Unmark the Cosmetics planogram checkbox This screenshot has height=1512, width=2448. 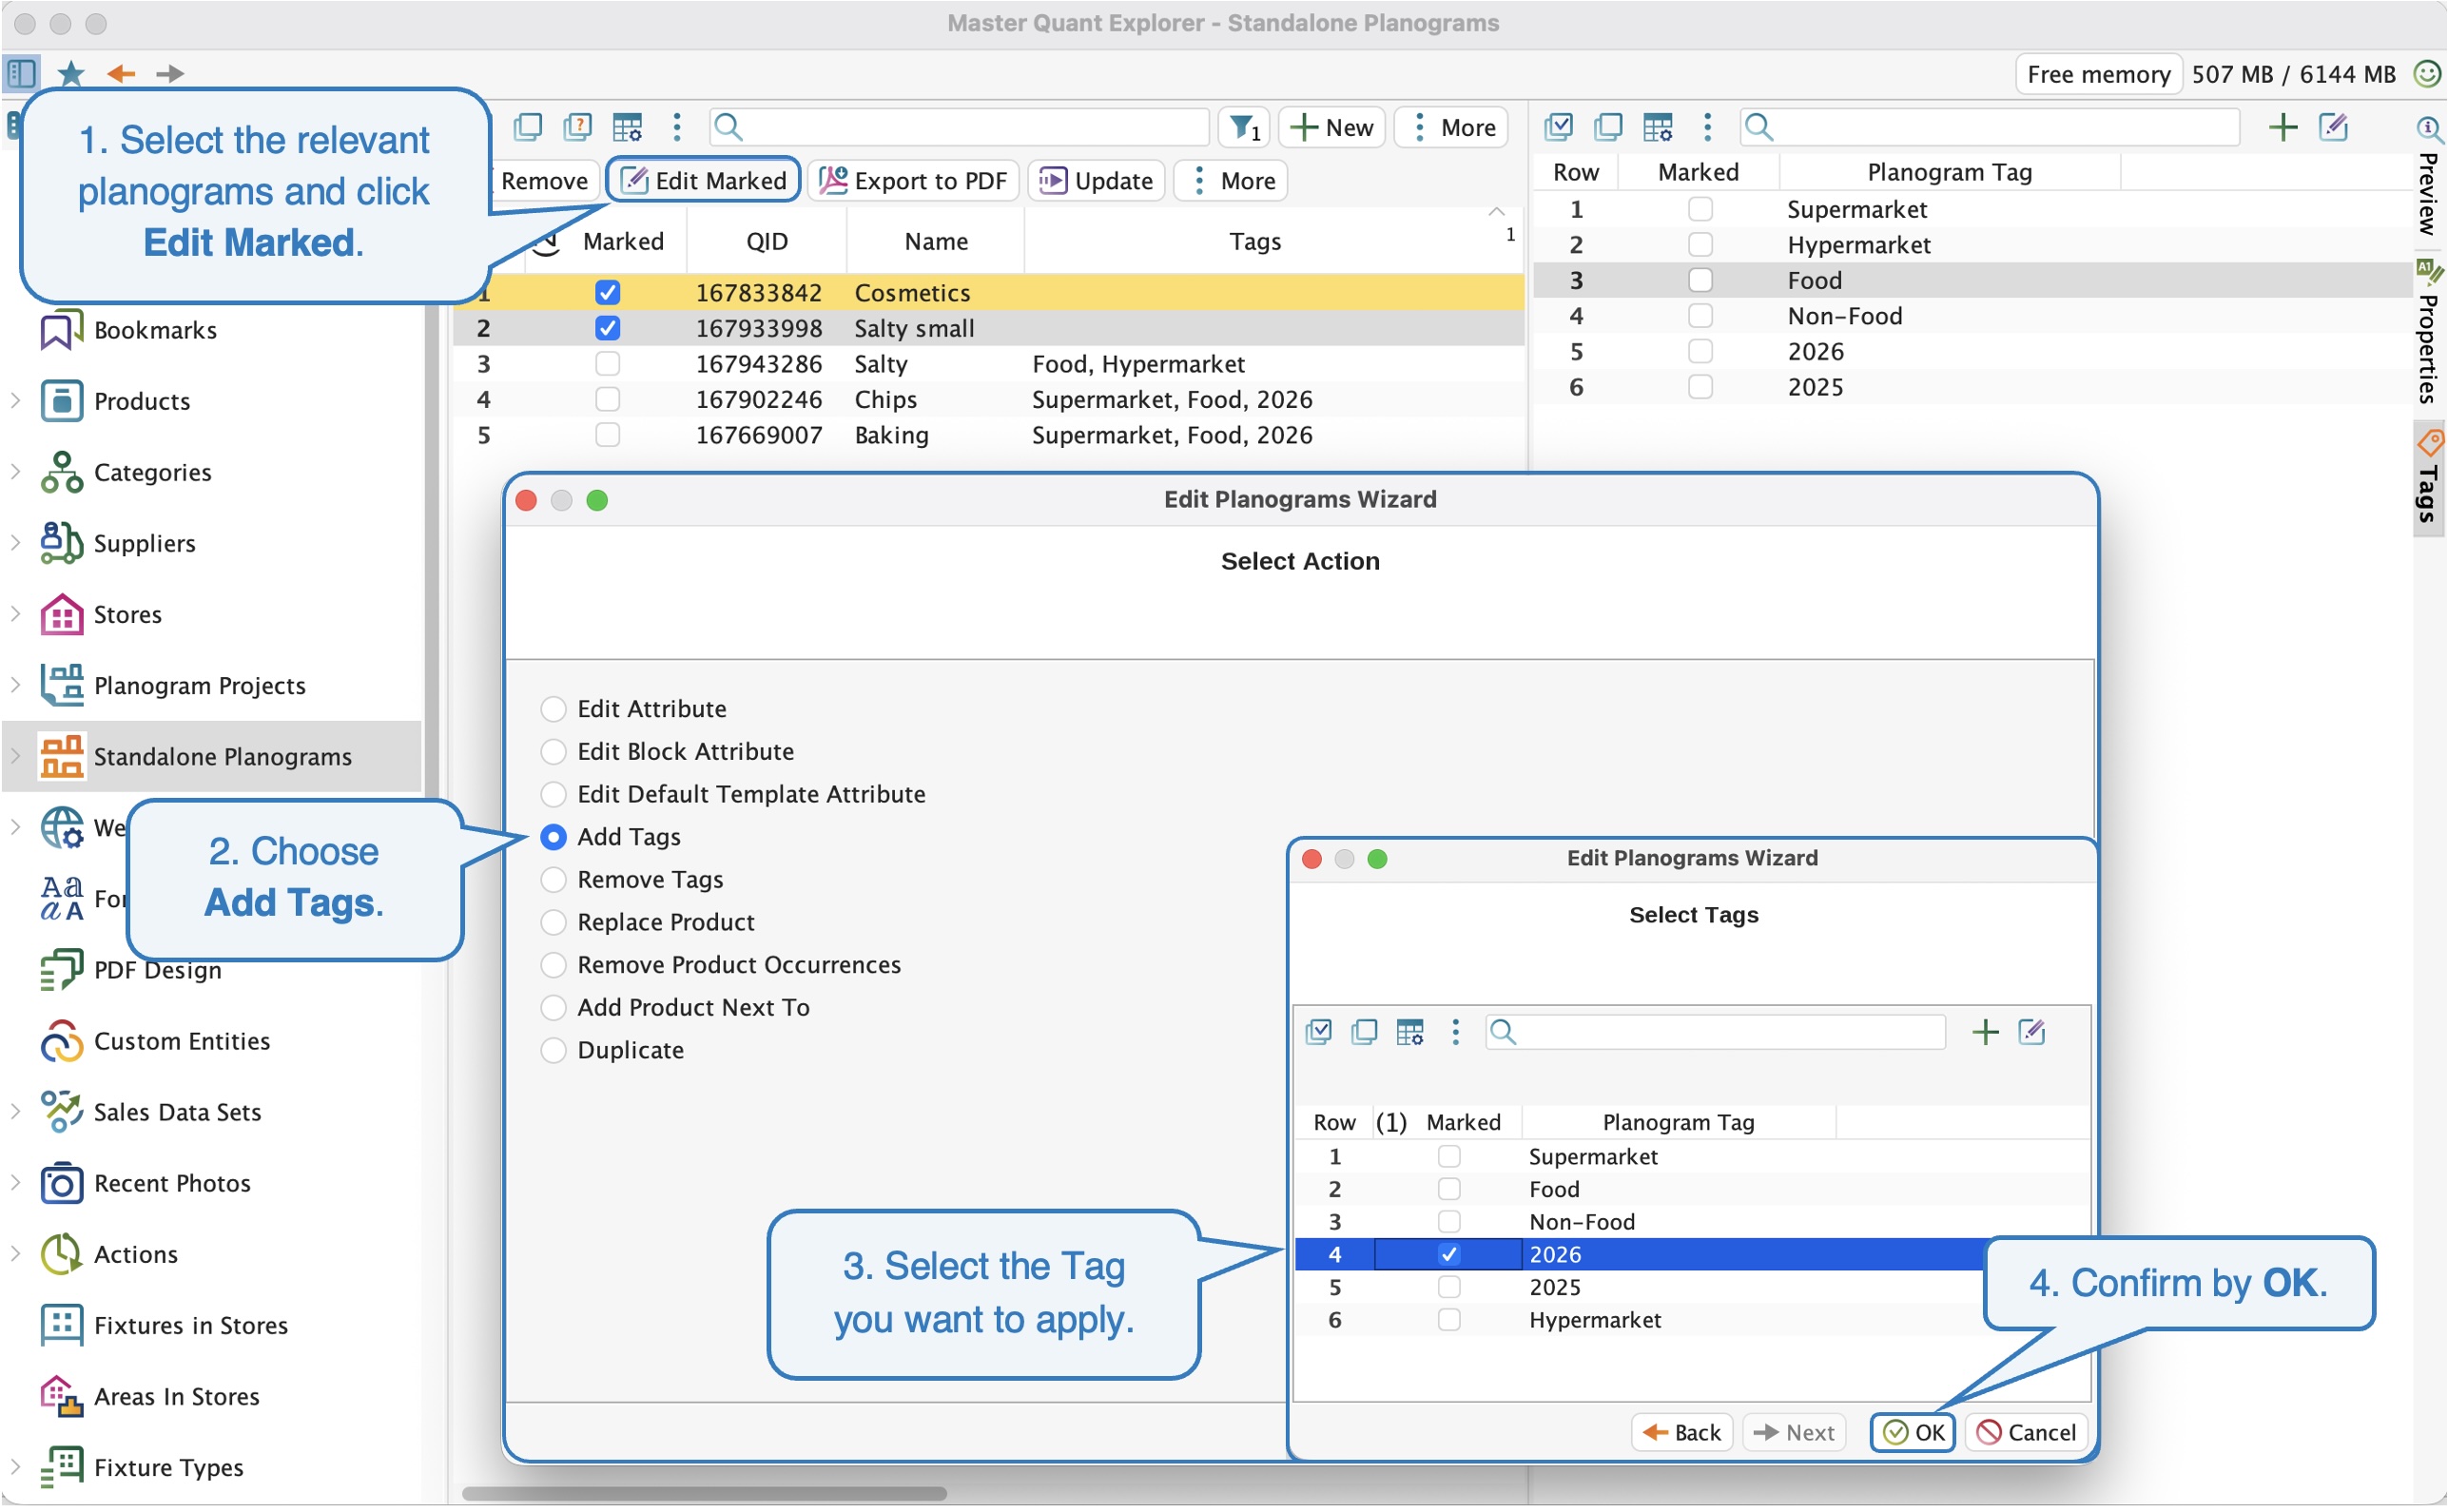[x=607, y=292]
